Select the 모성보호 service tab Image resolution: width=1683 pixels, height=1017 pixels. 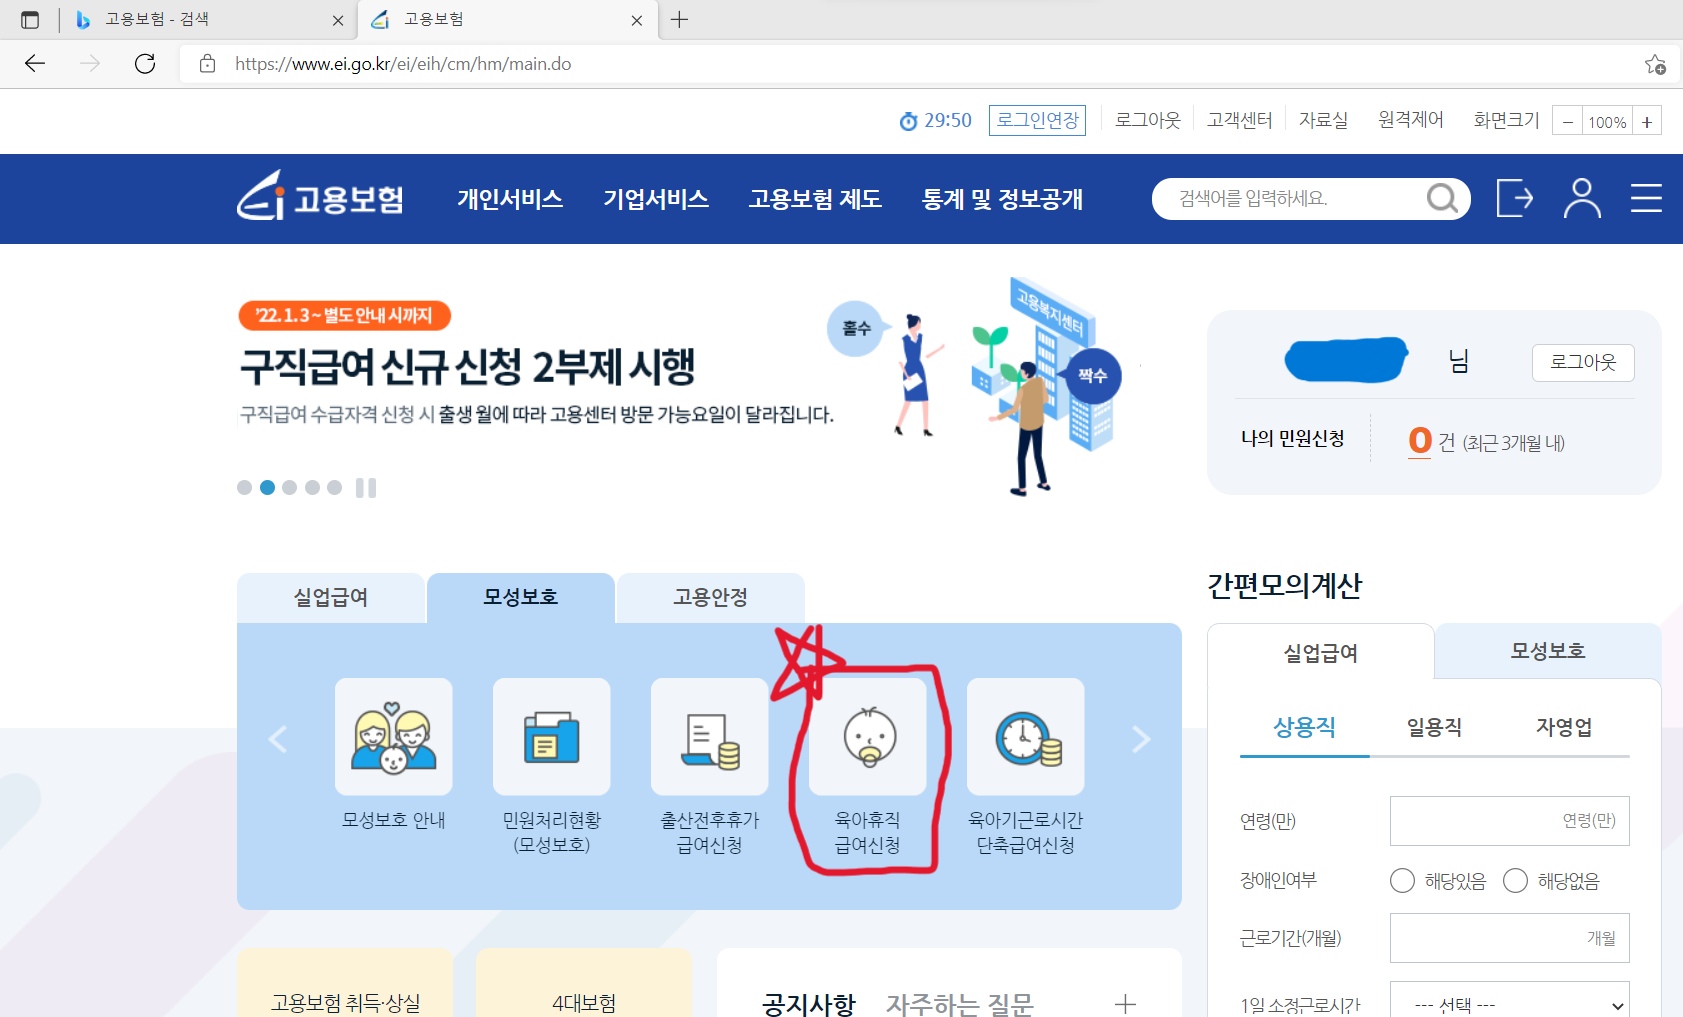click(x=521, y=598)
